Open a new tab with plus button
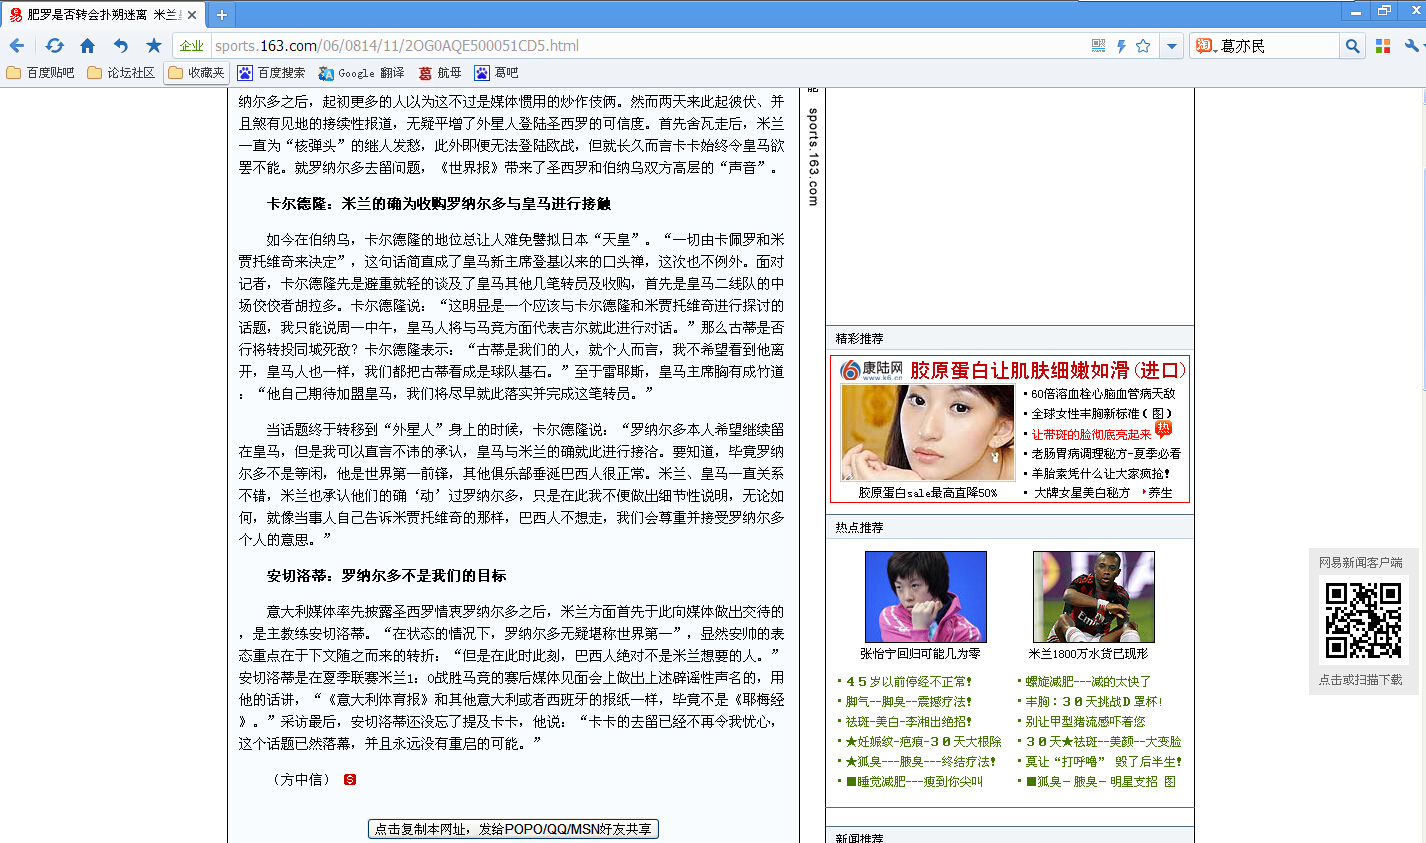The image size is (1426, 843). [x=222, y=14]
